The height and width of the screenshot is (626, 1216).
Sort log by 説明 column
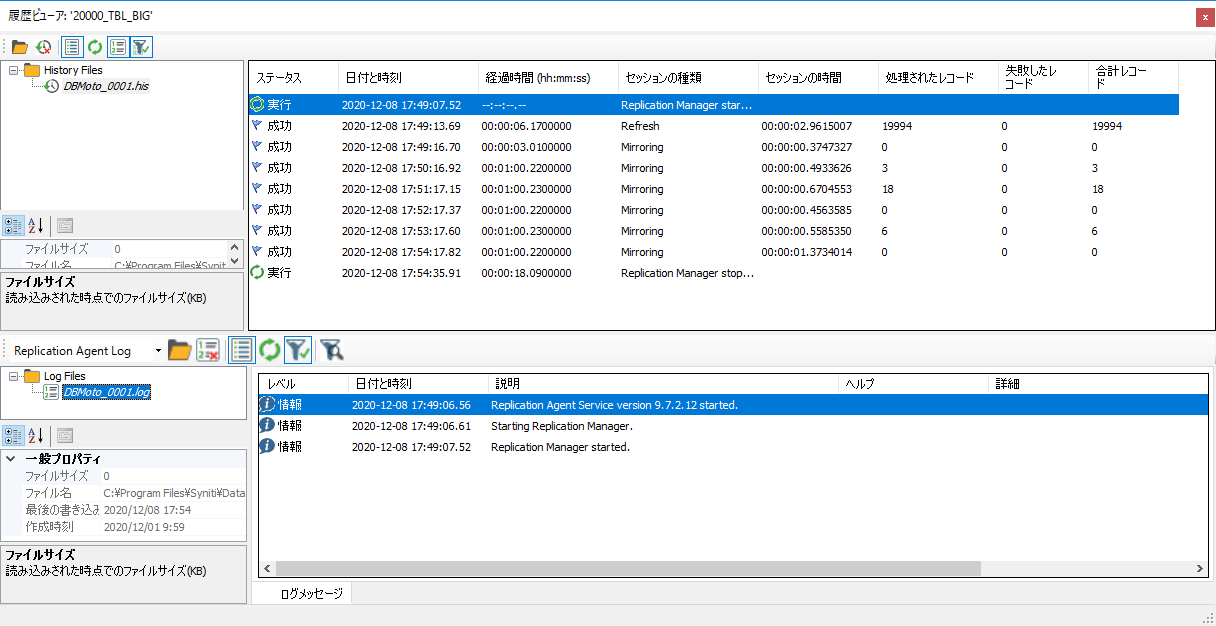coord(663,384)
